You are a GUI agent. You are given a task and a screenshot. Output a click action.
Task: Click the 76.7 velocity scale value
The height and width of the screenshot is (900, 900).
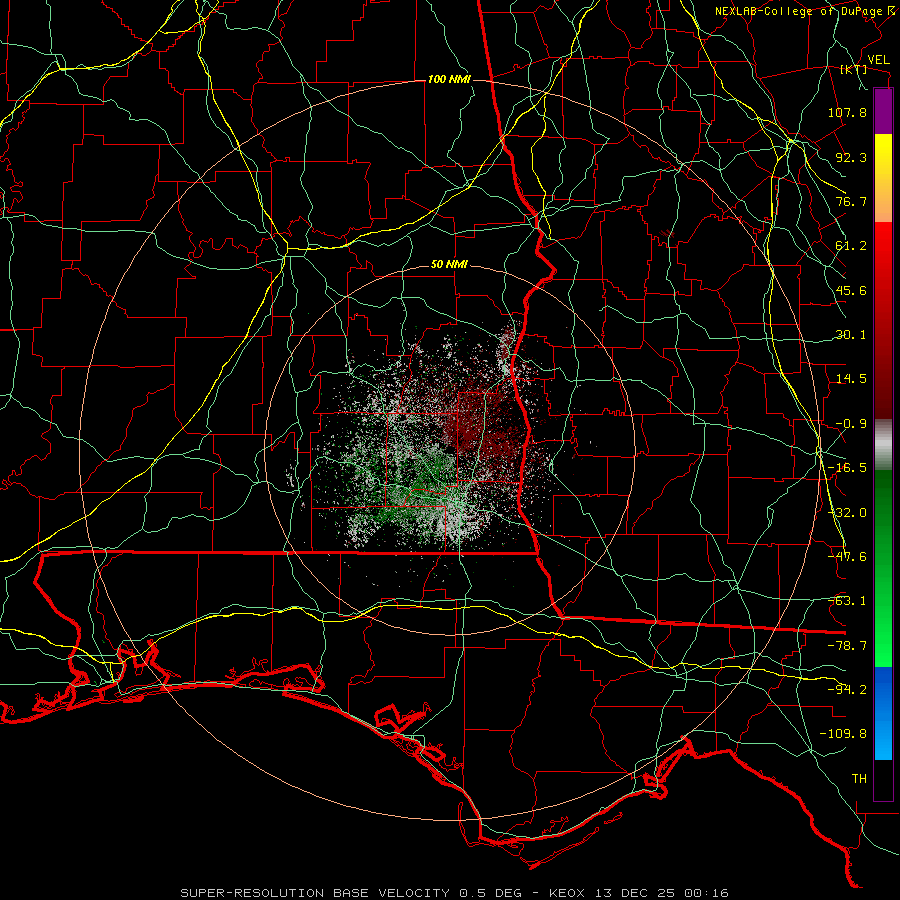pyautogui.click(x=851, y=201)
